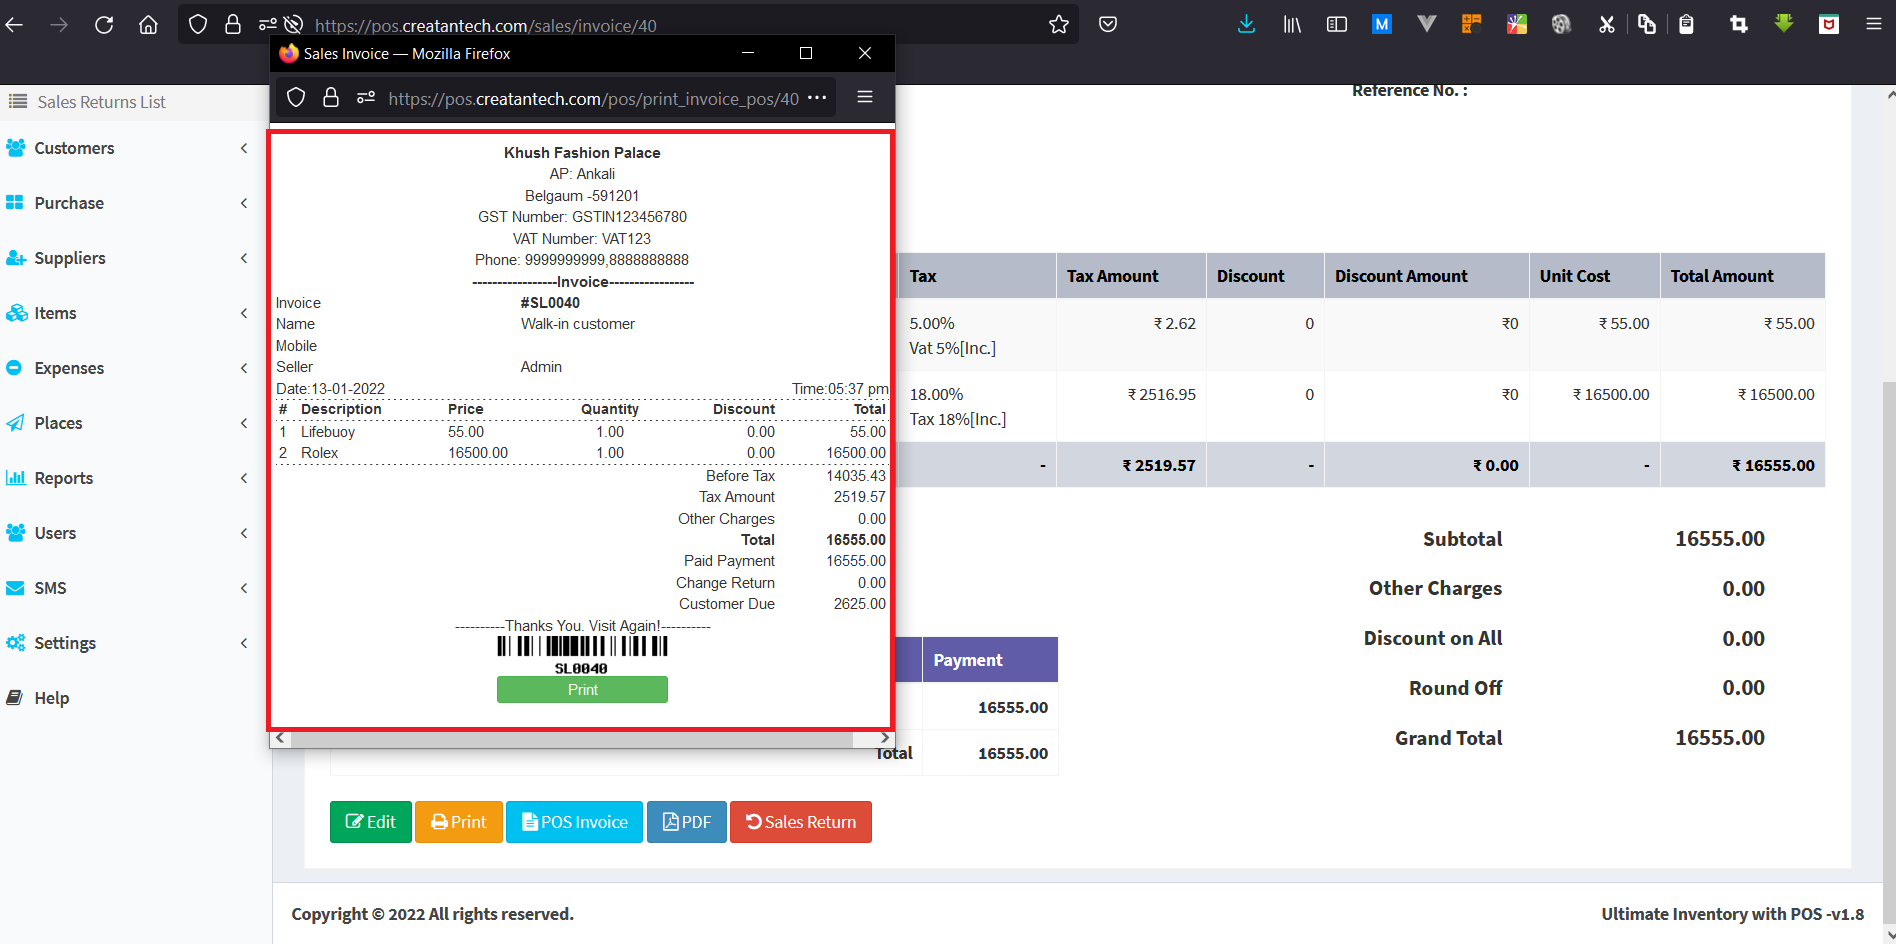This screenshot has width=1896, height=944.
Task: View tracking protection shield in main address bar
Action: click(198, 25)
